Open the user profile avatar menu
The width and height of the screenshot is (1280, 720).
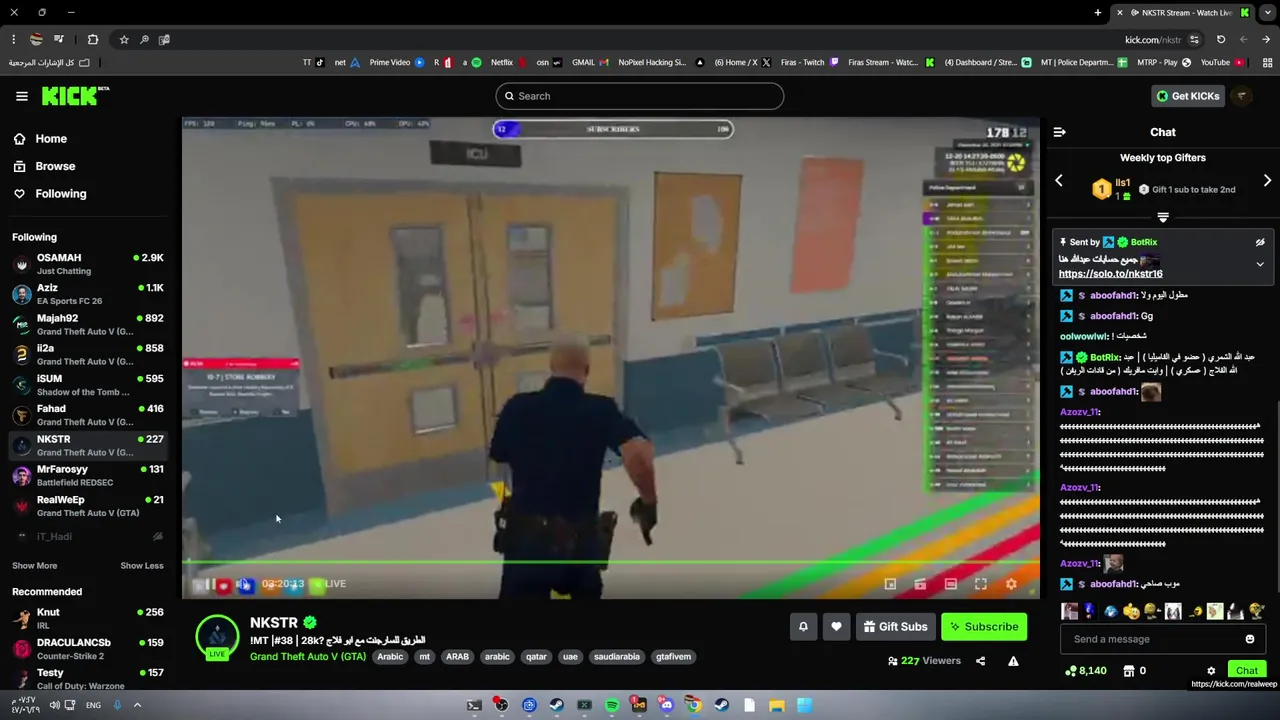(x=1242, y=96)
